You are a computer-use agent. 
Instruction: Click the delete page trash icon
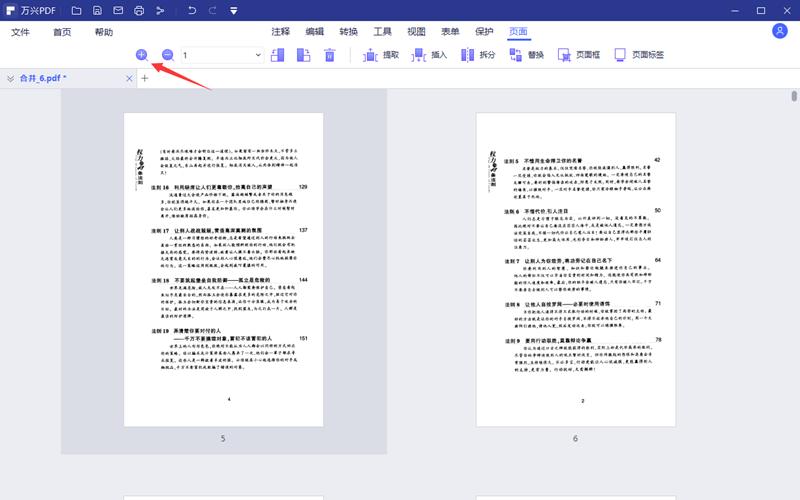tap(329, 55)
